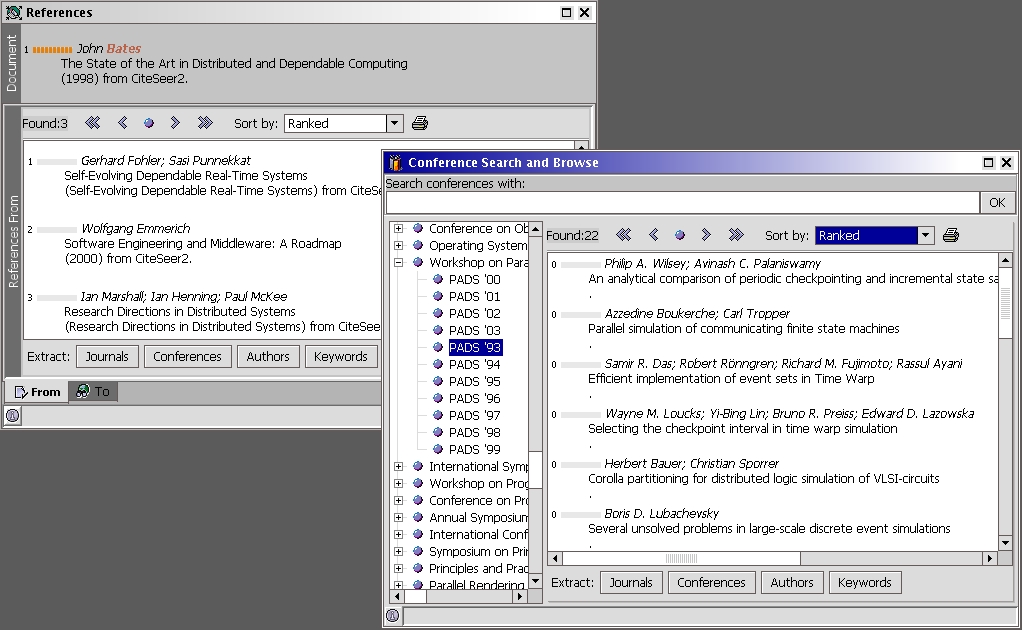The height and width of the screenshot is (630, 1022).
Task: Expand the International Symp... tree node
Action: click(398, 466)
